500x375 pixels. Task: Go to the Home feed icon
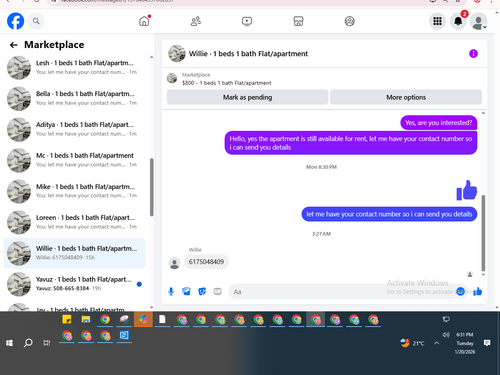pos(144,21)
